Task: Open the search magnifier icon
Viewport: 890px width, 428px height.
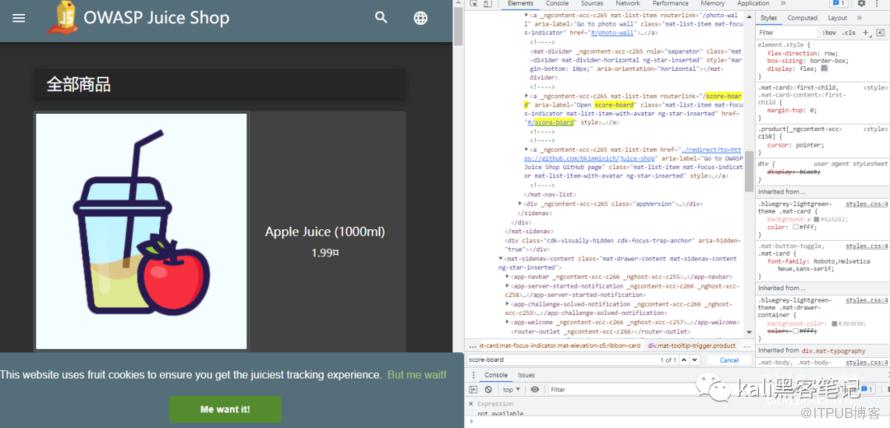Action: click(x=381, y=18)
